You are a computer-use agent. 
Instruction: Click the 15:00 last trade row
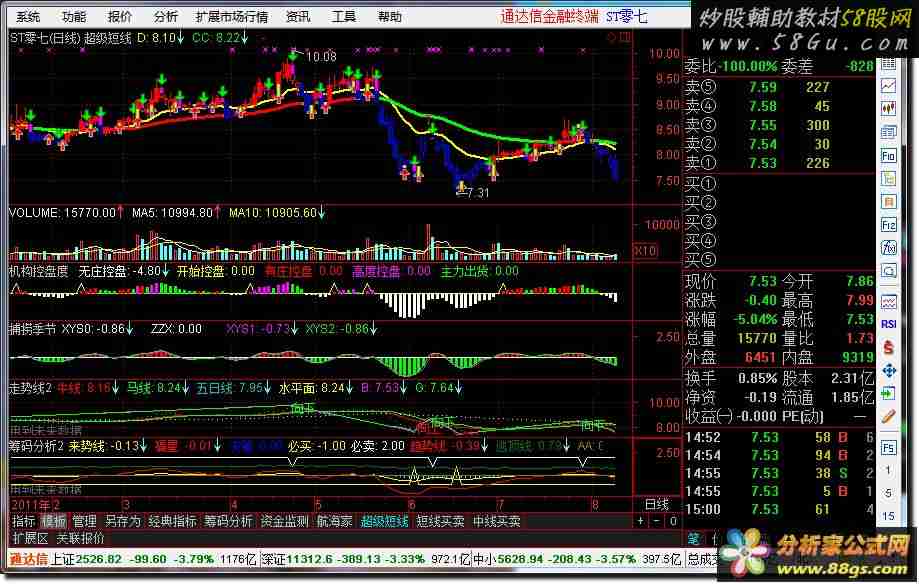point(779,509)
